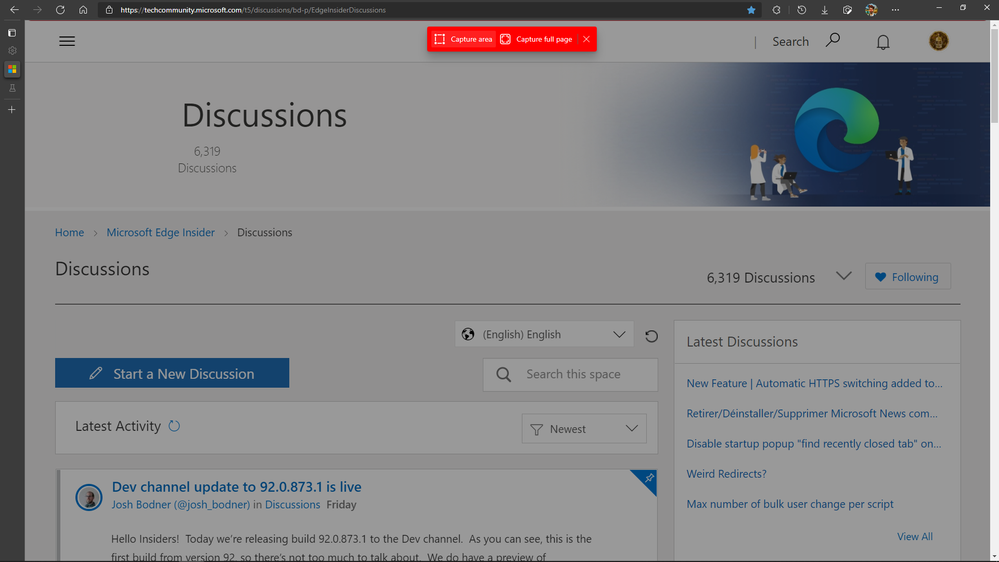999x562 pixels.
Task: Open the web capture toolbar icon
Action: click(847, 10)
